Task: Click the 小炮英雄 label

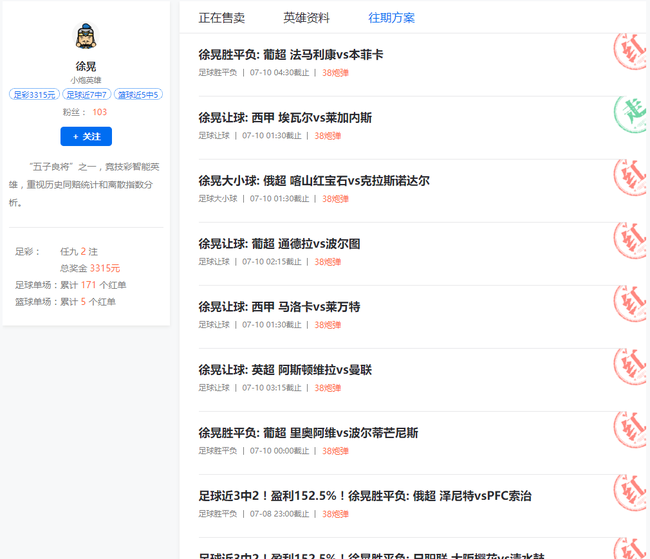Action: coord(86,80)
